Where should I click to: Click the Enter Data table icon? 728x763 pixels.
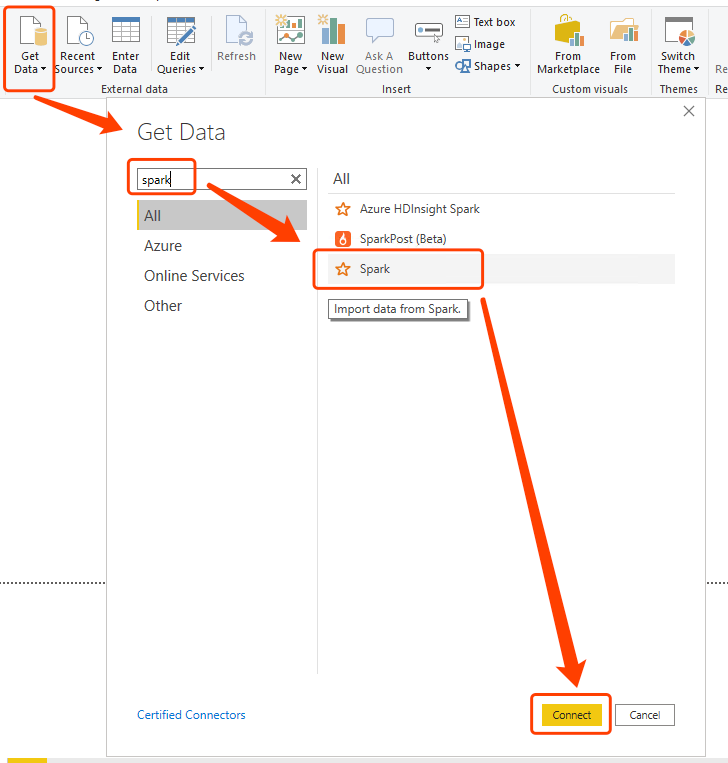[126, 30]
